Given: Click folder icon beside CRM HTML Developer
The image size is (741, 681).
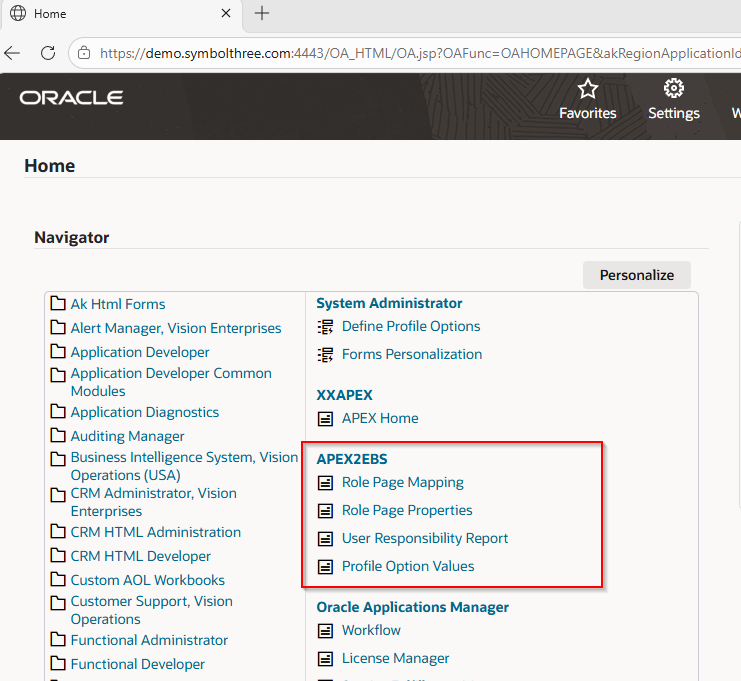Looking at the screenshot, I should click(x=58, y=555).
